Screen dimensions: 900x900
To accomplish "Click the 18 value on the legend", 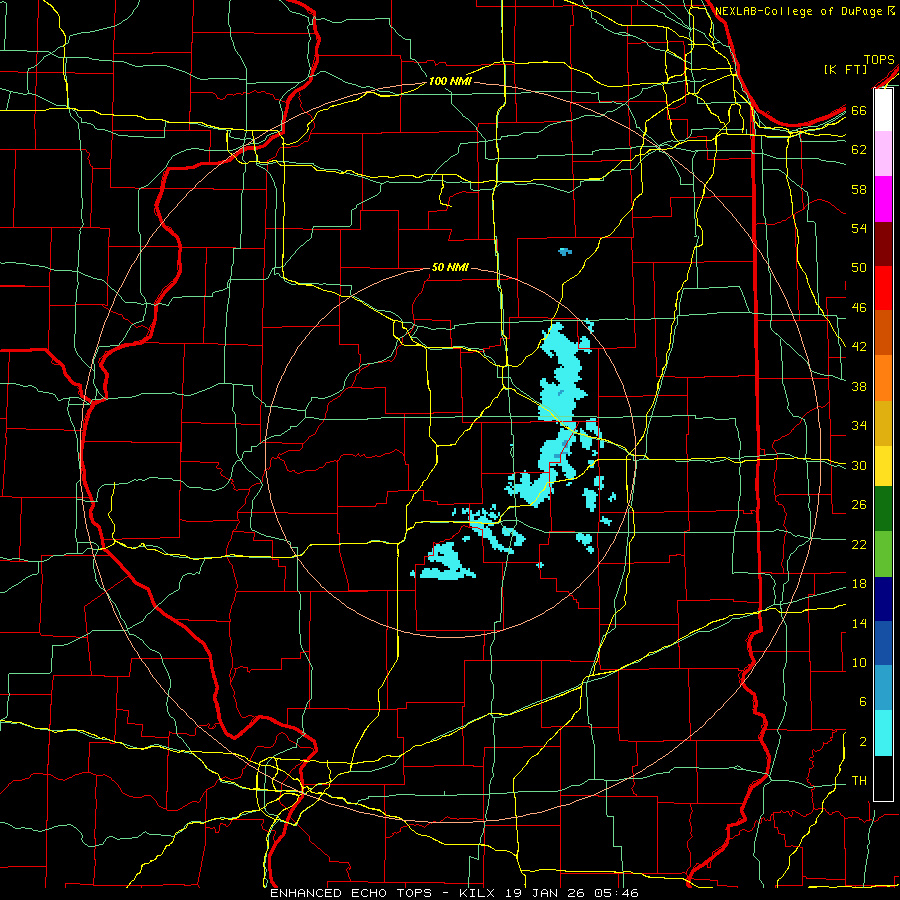I will (859, 584).
